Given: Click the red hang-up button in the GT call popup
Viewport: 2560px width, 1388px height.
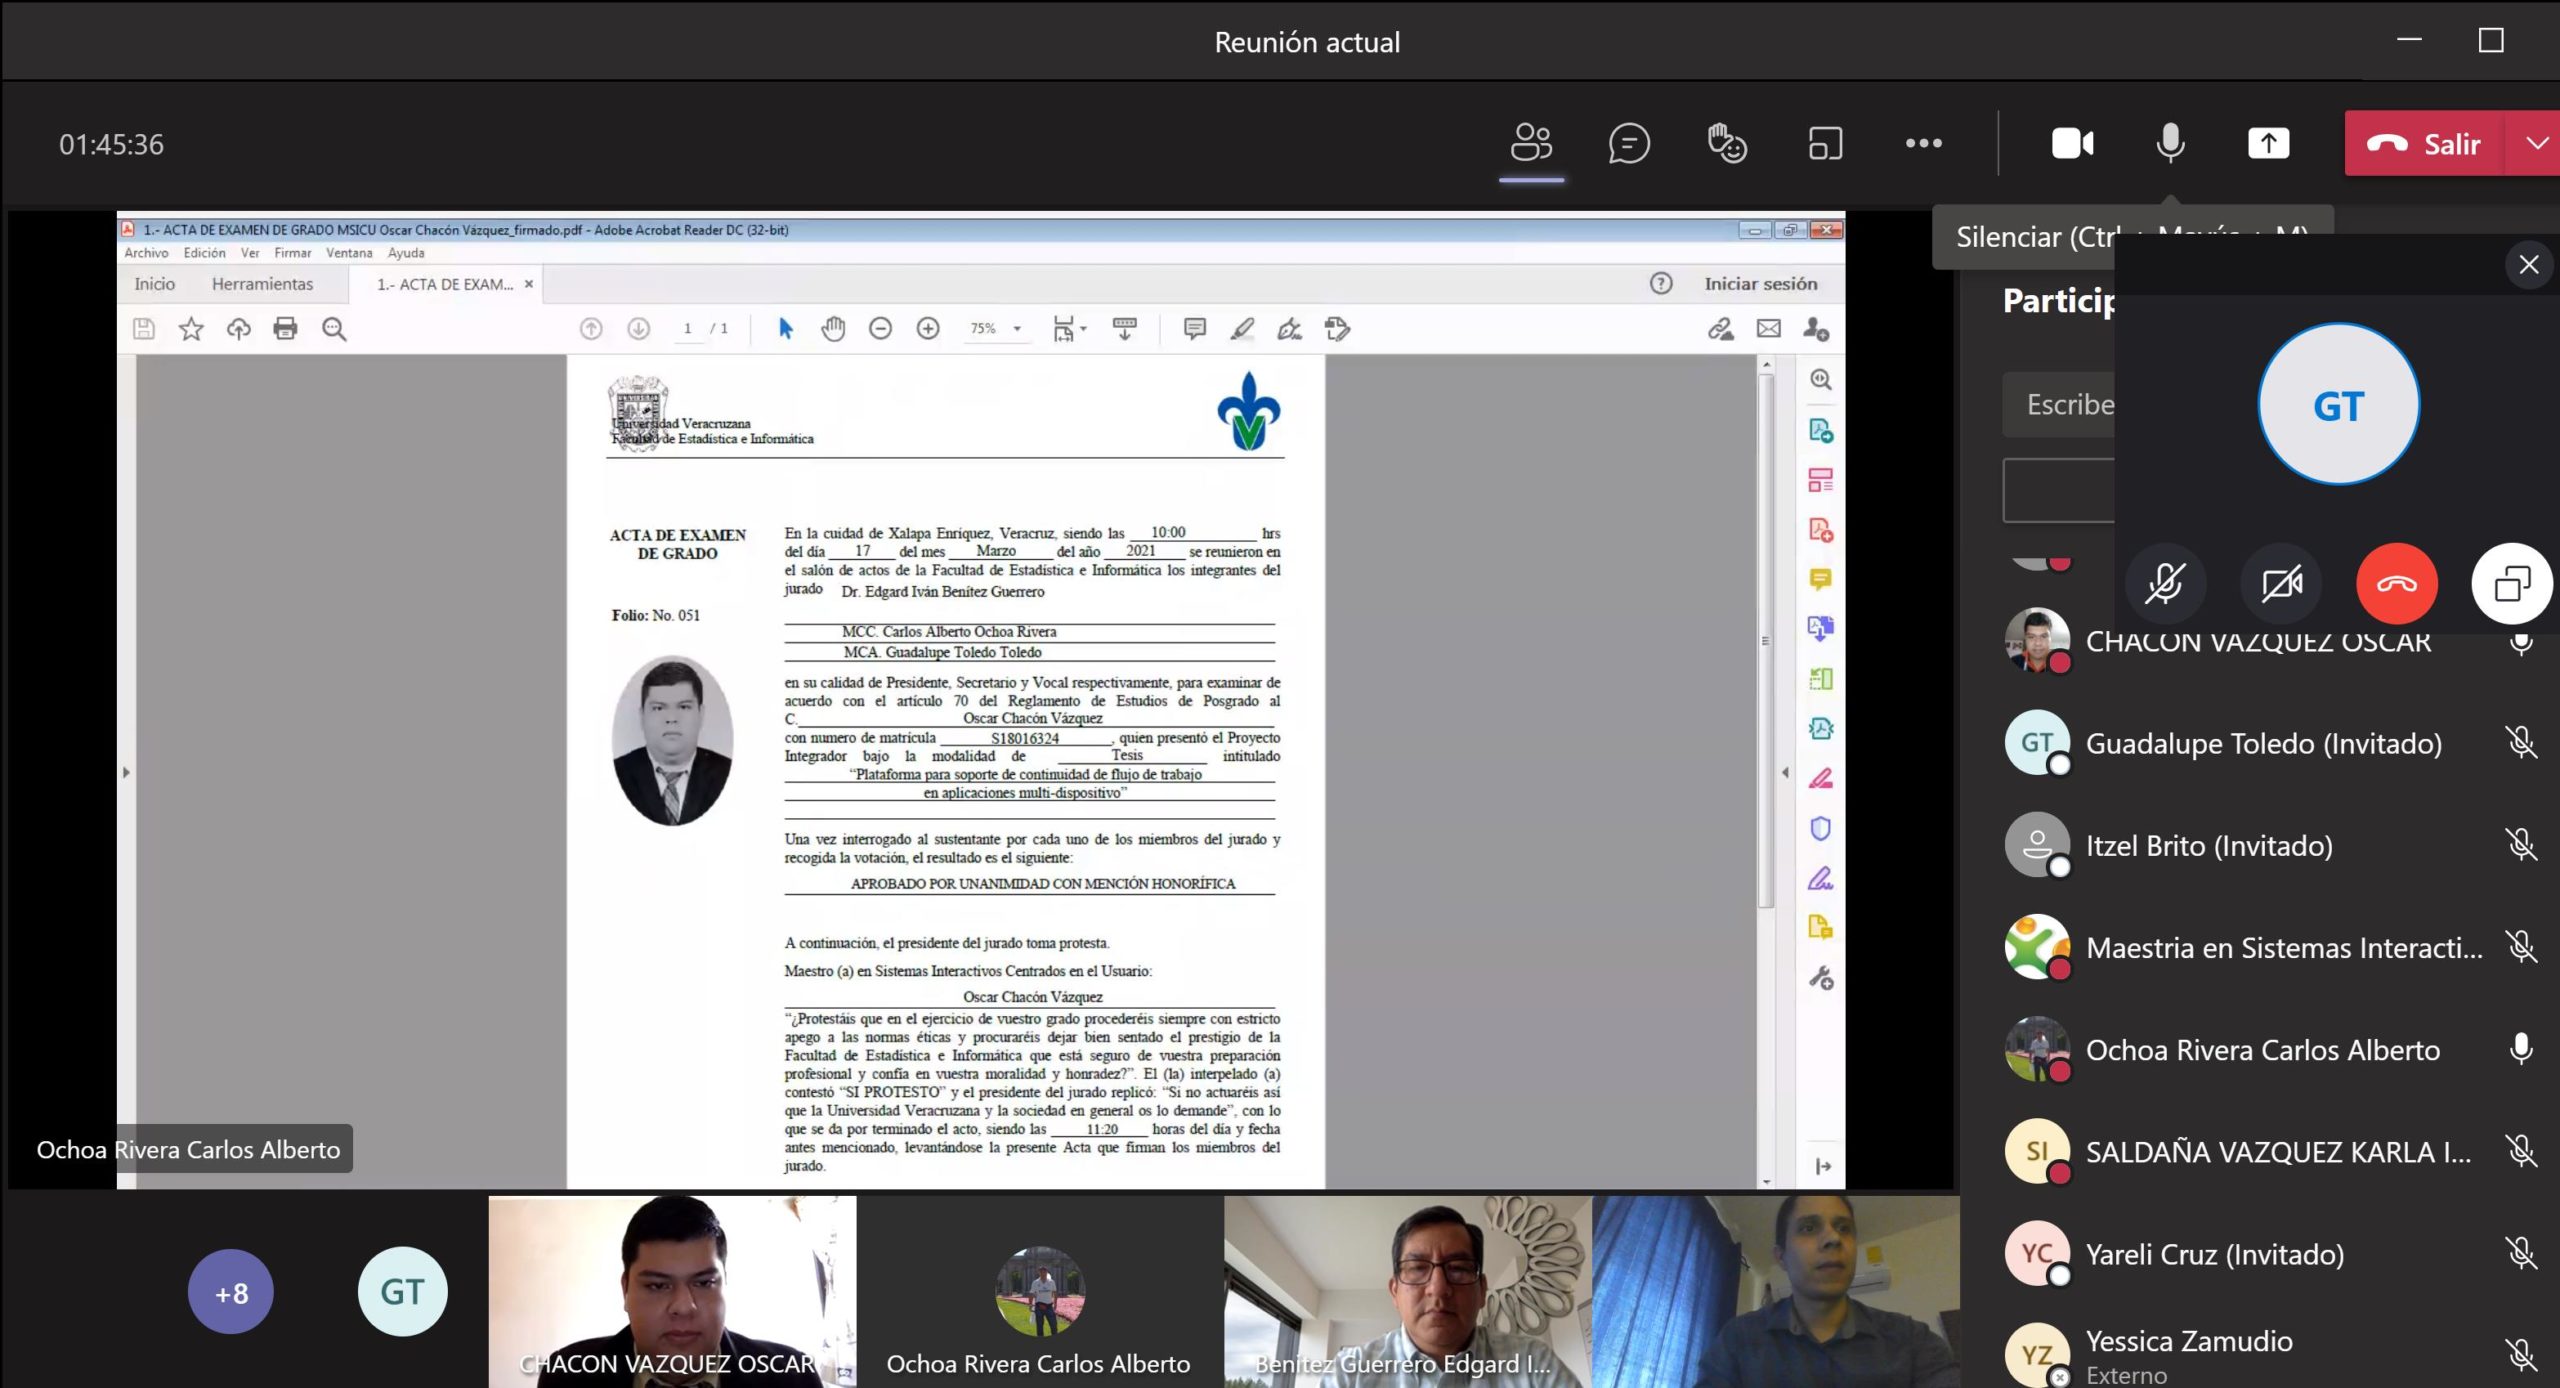Looking at the screenshot, I should pyautogui.click(x=2396, y=583).
